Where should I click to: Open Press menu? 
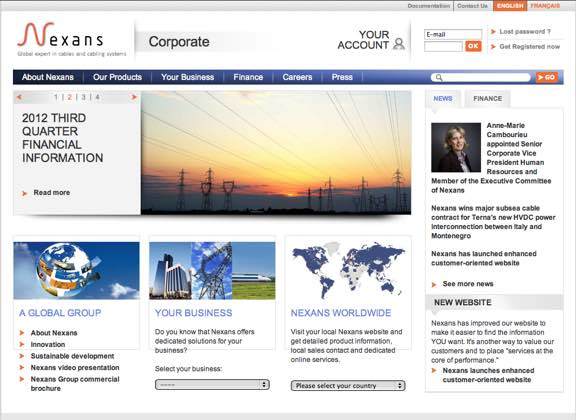point(342,77)
